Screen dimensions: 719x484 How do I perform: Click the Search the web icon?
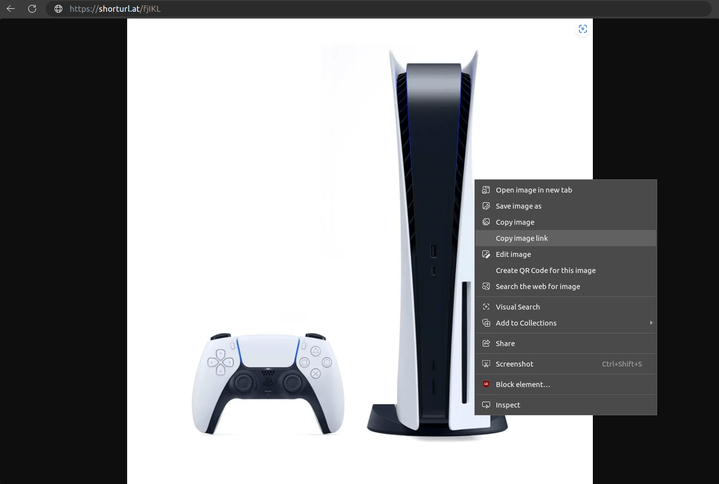pos(486,286)
